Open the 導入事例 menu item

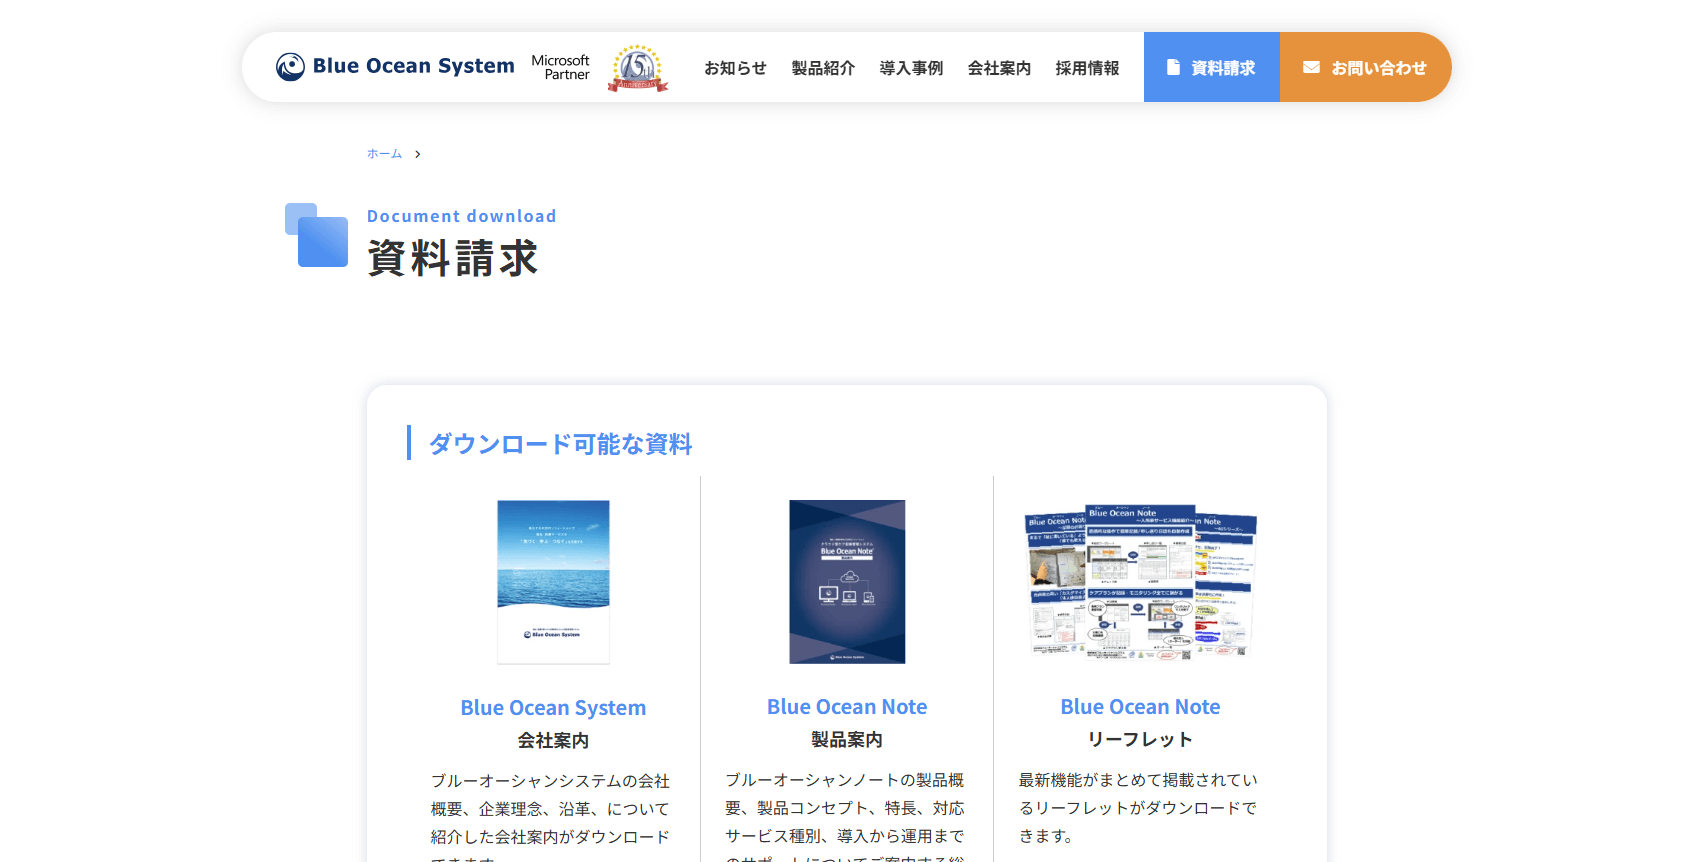(x=911, y=68)
